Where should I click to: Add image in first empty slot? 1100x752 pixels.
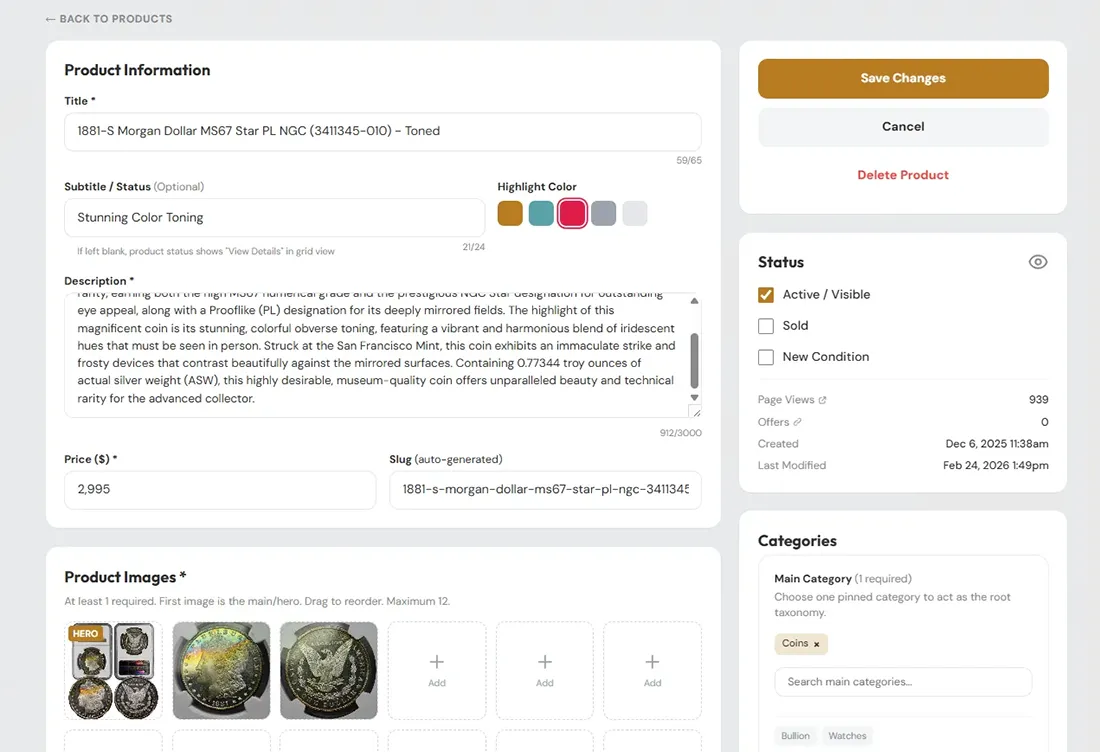click(436, 671)
